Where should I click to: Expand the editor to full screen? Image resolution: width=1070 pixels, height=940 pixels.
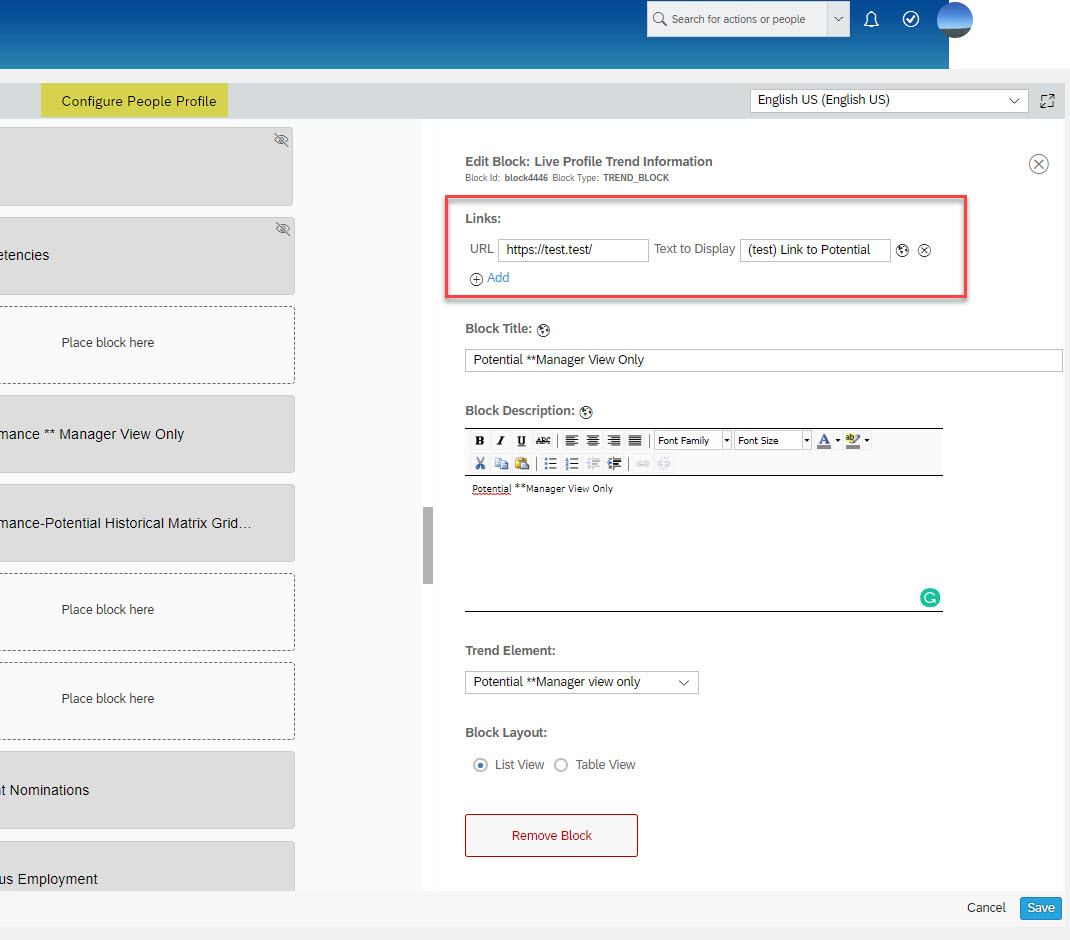click(x=1047, y=101)
